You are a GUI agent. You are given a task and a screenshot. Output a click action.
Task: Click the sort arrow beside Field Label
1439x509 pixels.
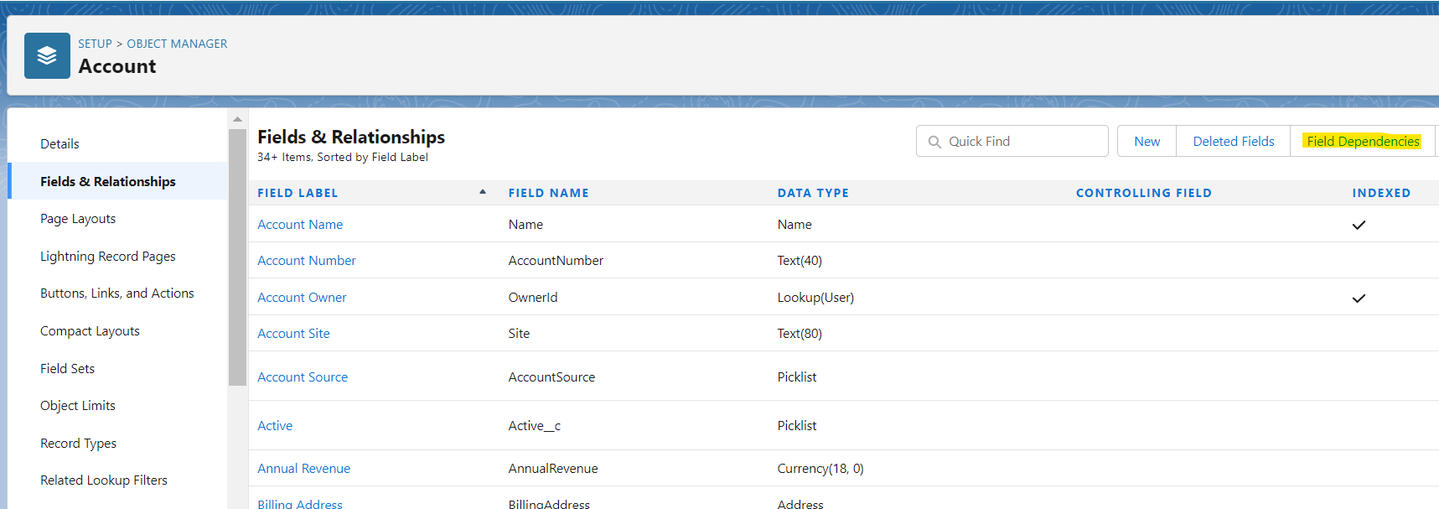tap(483, 192)
